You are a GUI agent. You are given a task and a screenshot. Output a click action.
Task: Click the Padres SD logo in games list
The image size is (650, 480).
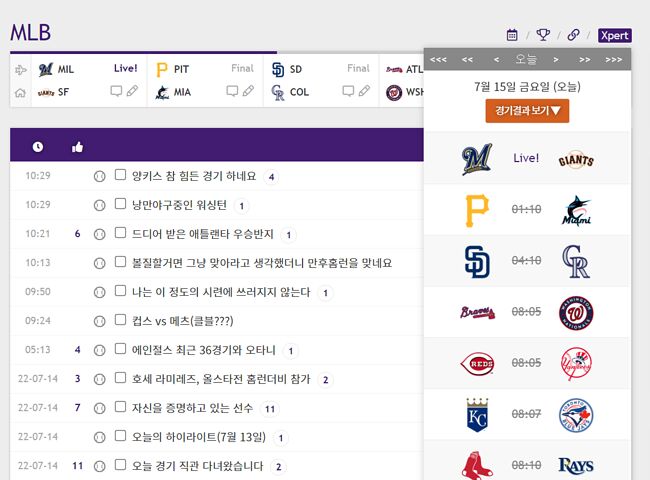(477, 262)
